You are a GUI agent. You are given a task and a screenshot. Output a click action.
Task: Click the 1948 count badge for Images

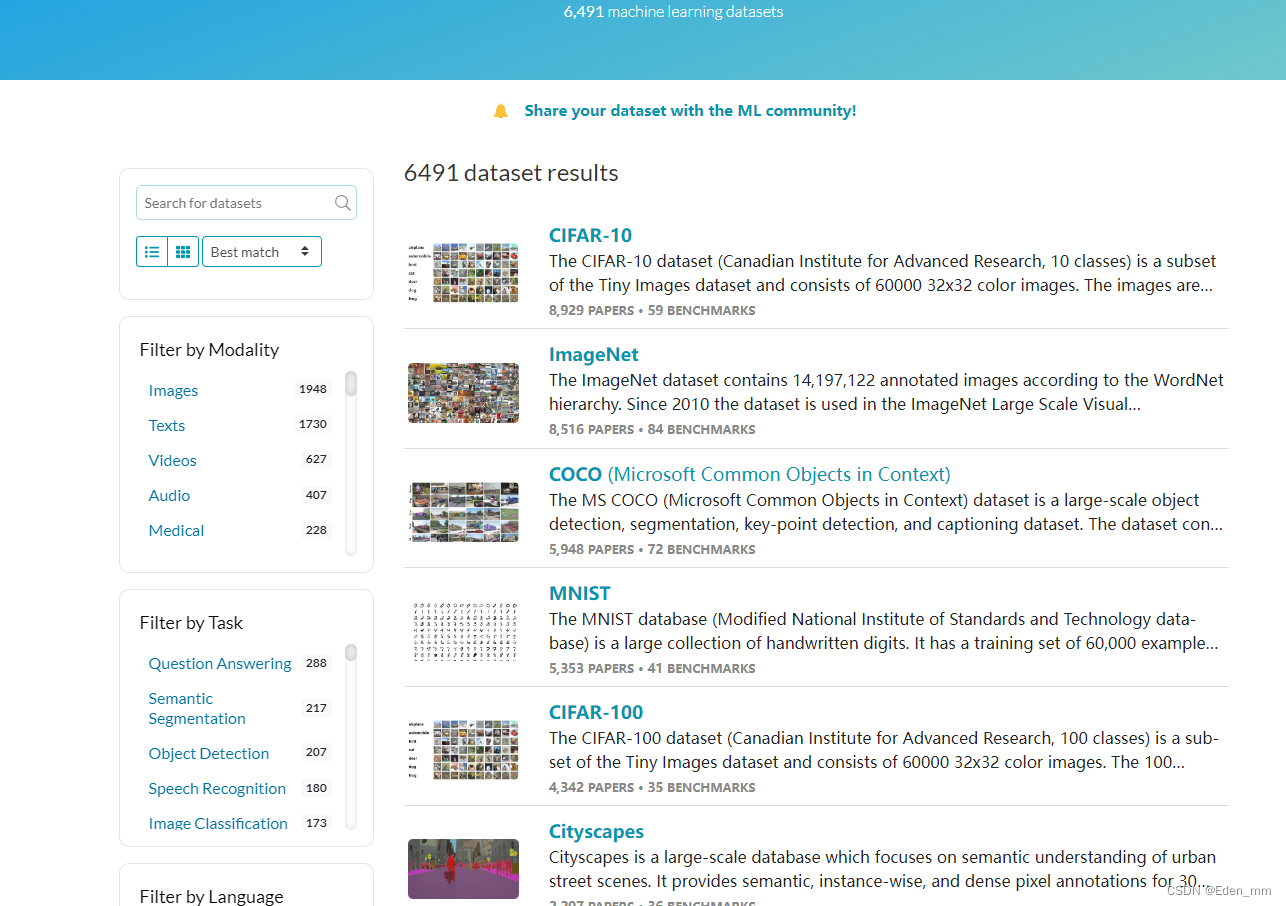313,389
